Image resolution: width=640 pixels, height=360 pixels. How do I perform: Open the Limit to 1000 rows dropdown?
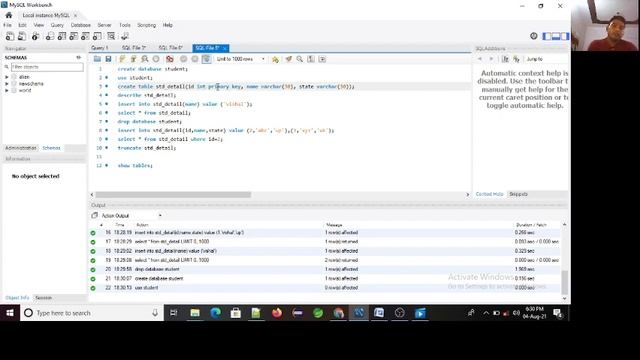[x=240, y=59]
